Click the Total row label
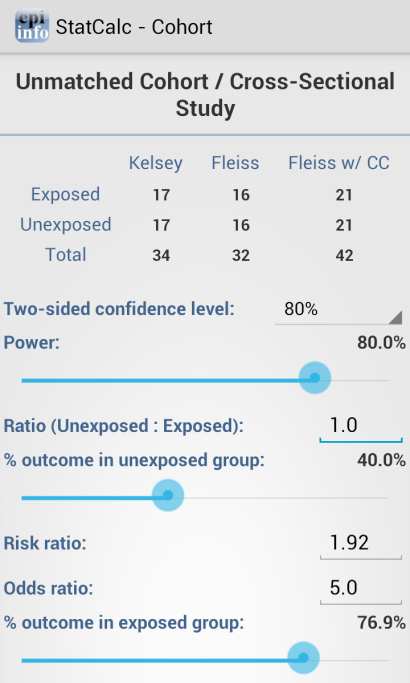This screenshot has height=683, width=410. point(66,255)
